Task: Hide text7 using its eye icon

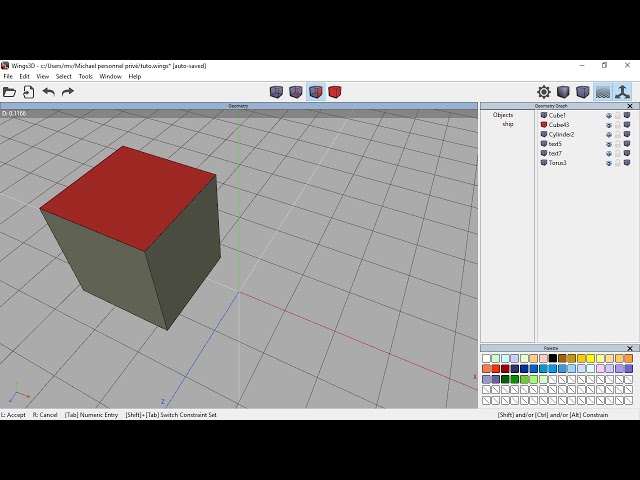Action: pyautogui.click(x=609, y=154)
